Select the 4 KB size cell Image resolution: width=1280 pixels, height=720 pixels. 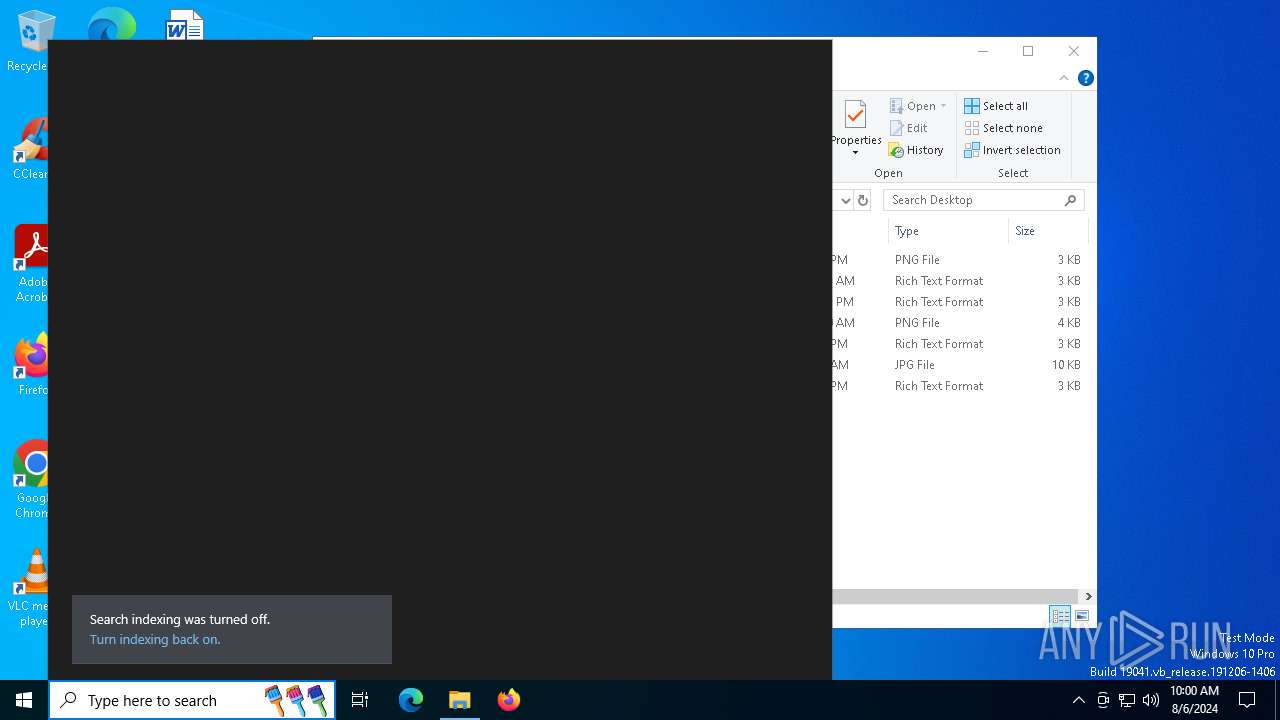tap(1069, 323)
